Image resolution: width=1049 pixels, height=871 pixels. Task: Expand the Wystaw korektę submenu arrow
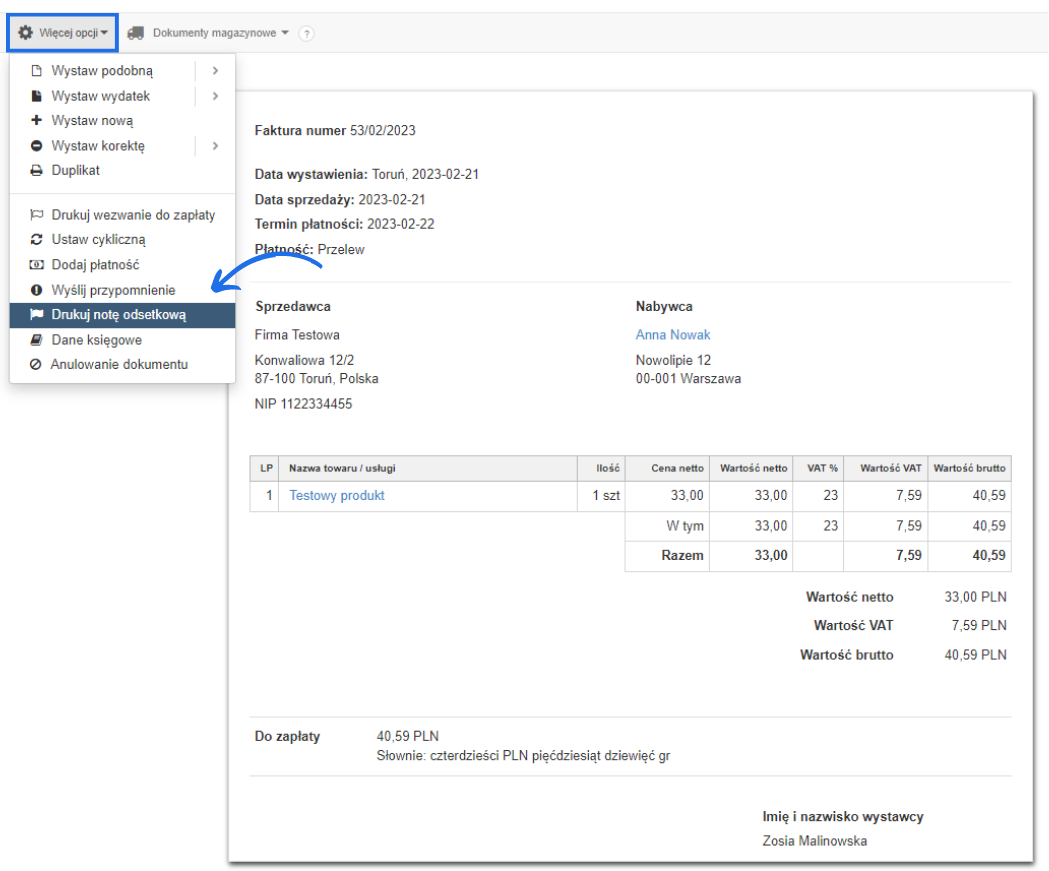click(215, 146)
